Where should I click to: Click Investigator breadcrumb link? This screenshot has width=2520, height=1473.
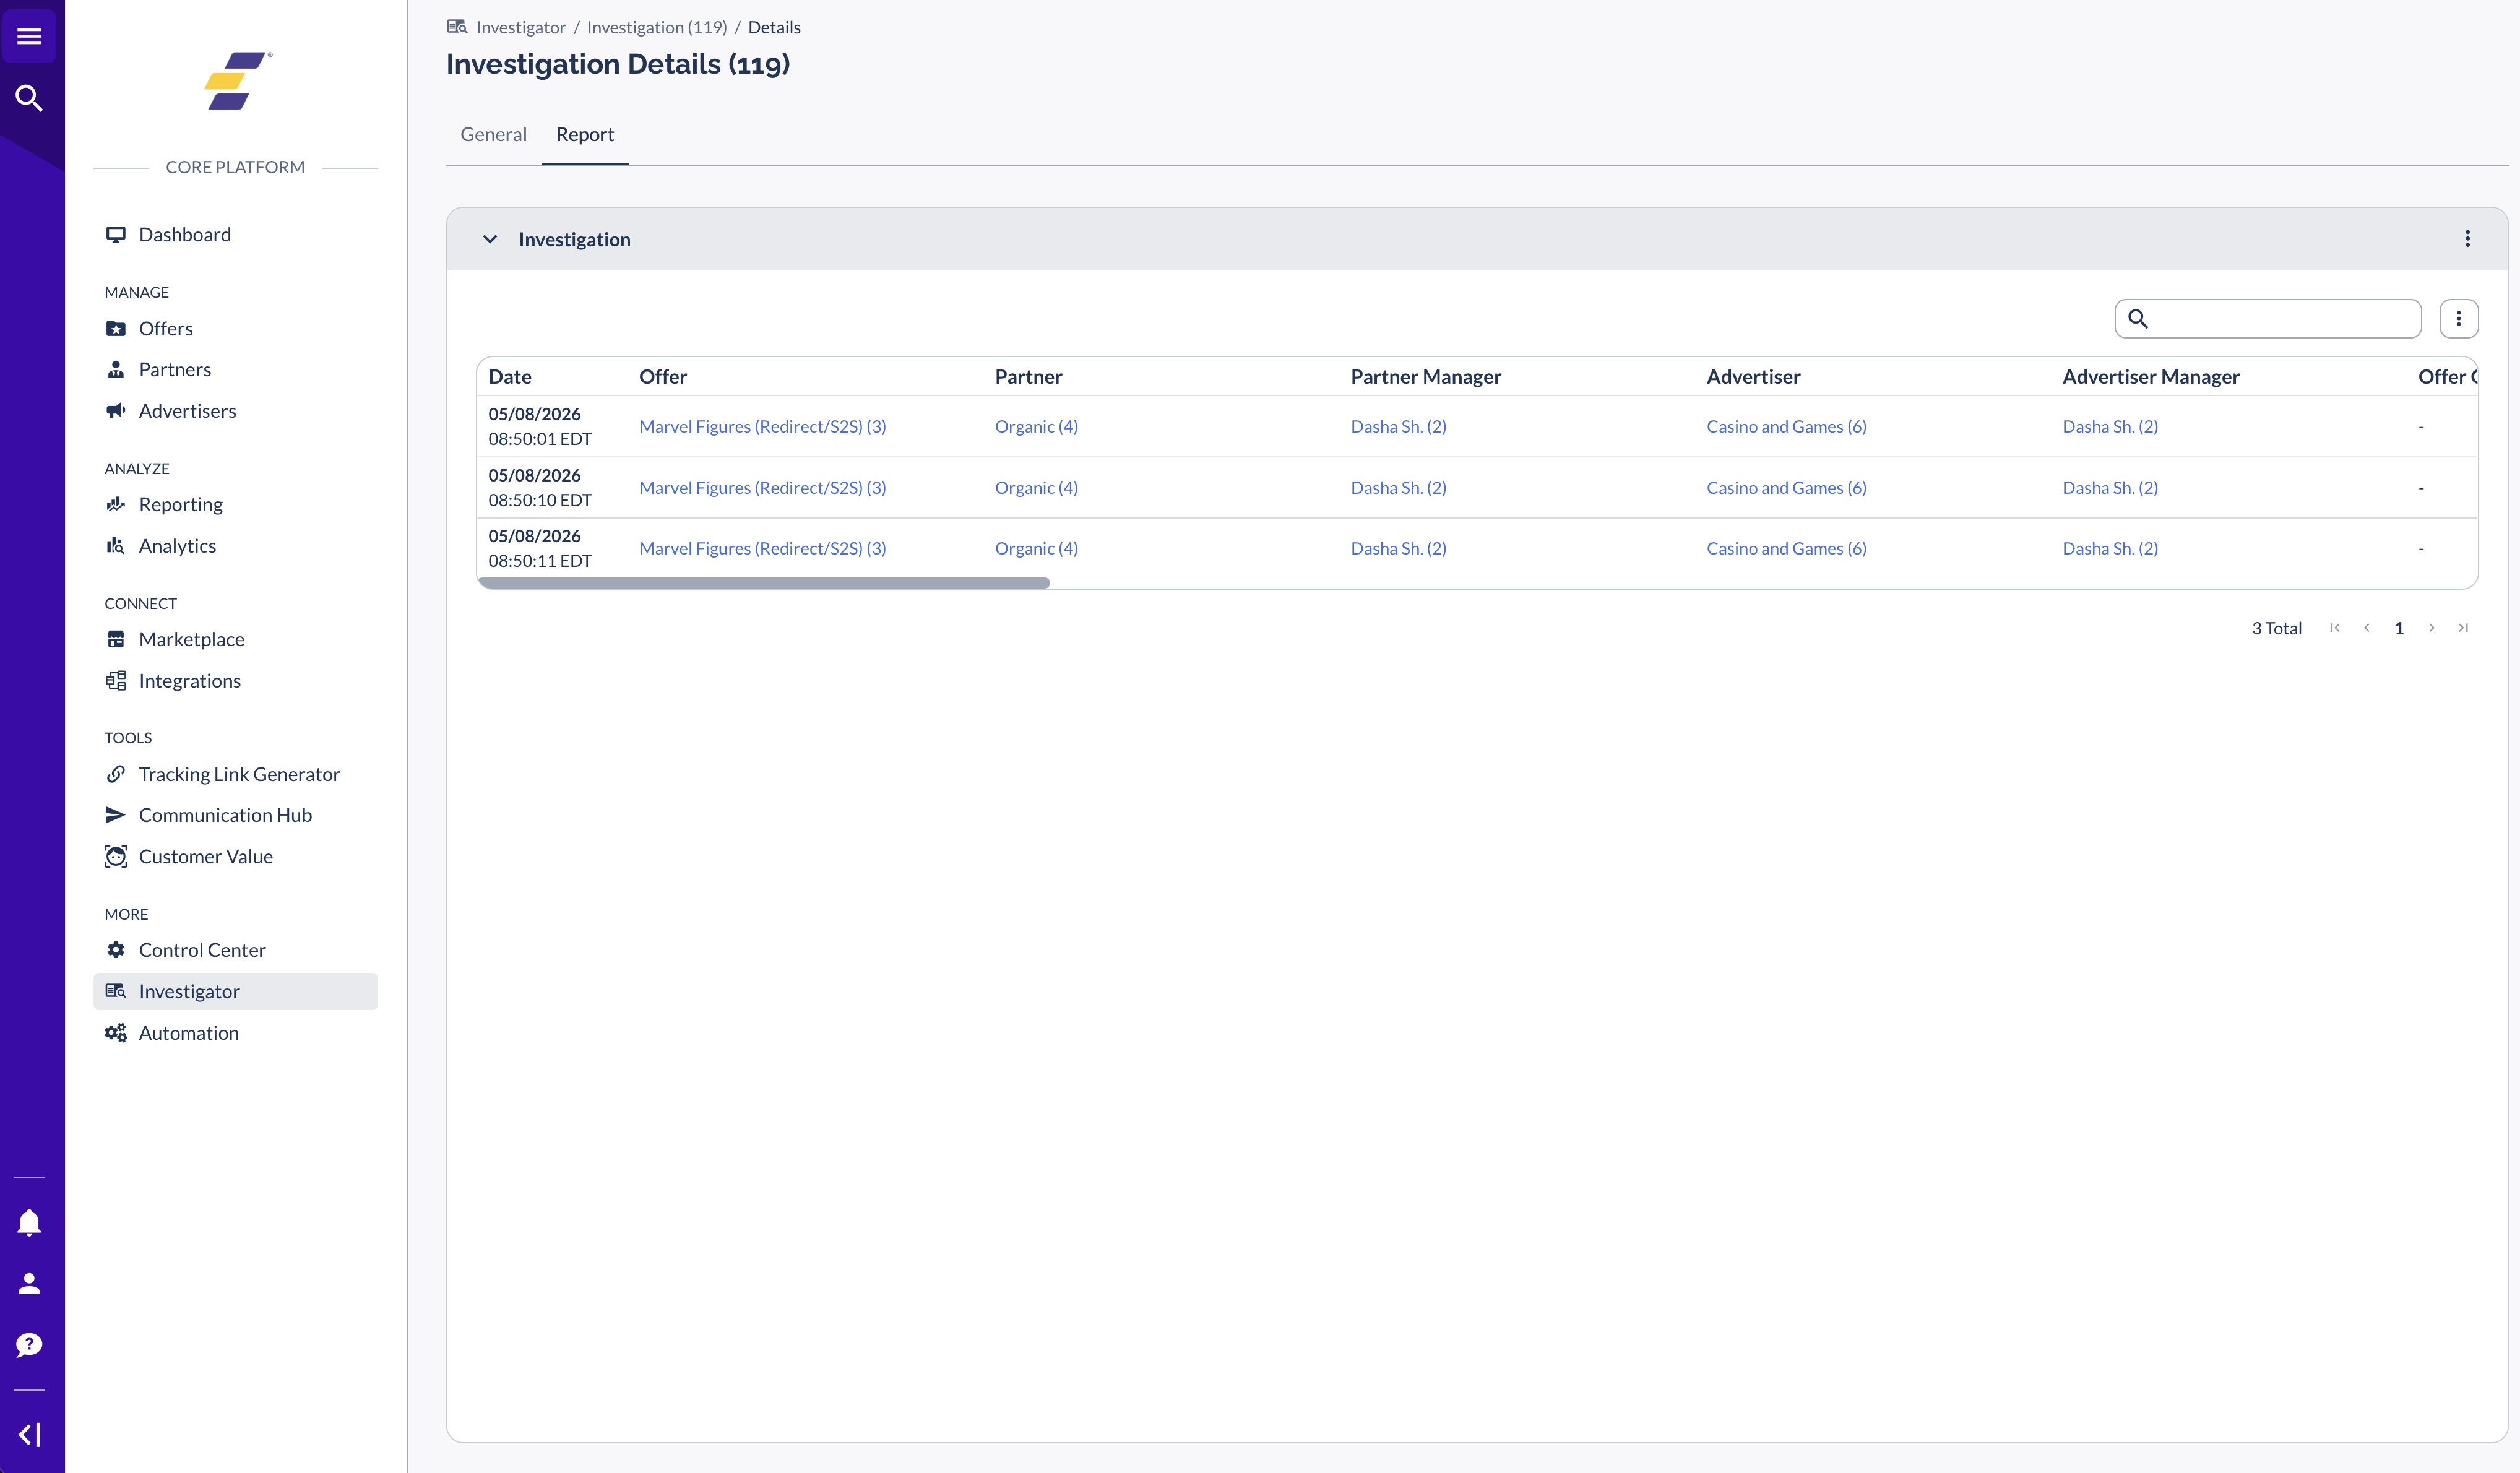pyautogui.click(x=521, y=28)
